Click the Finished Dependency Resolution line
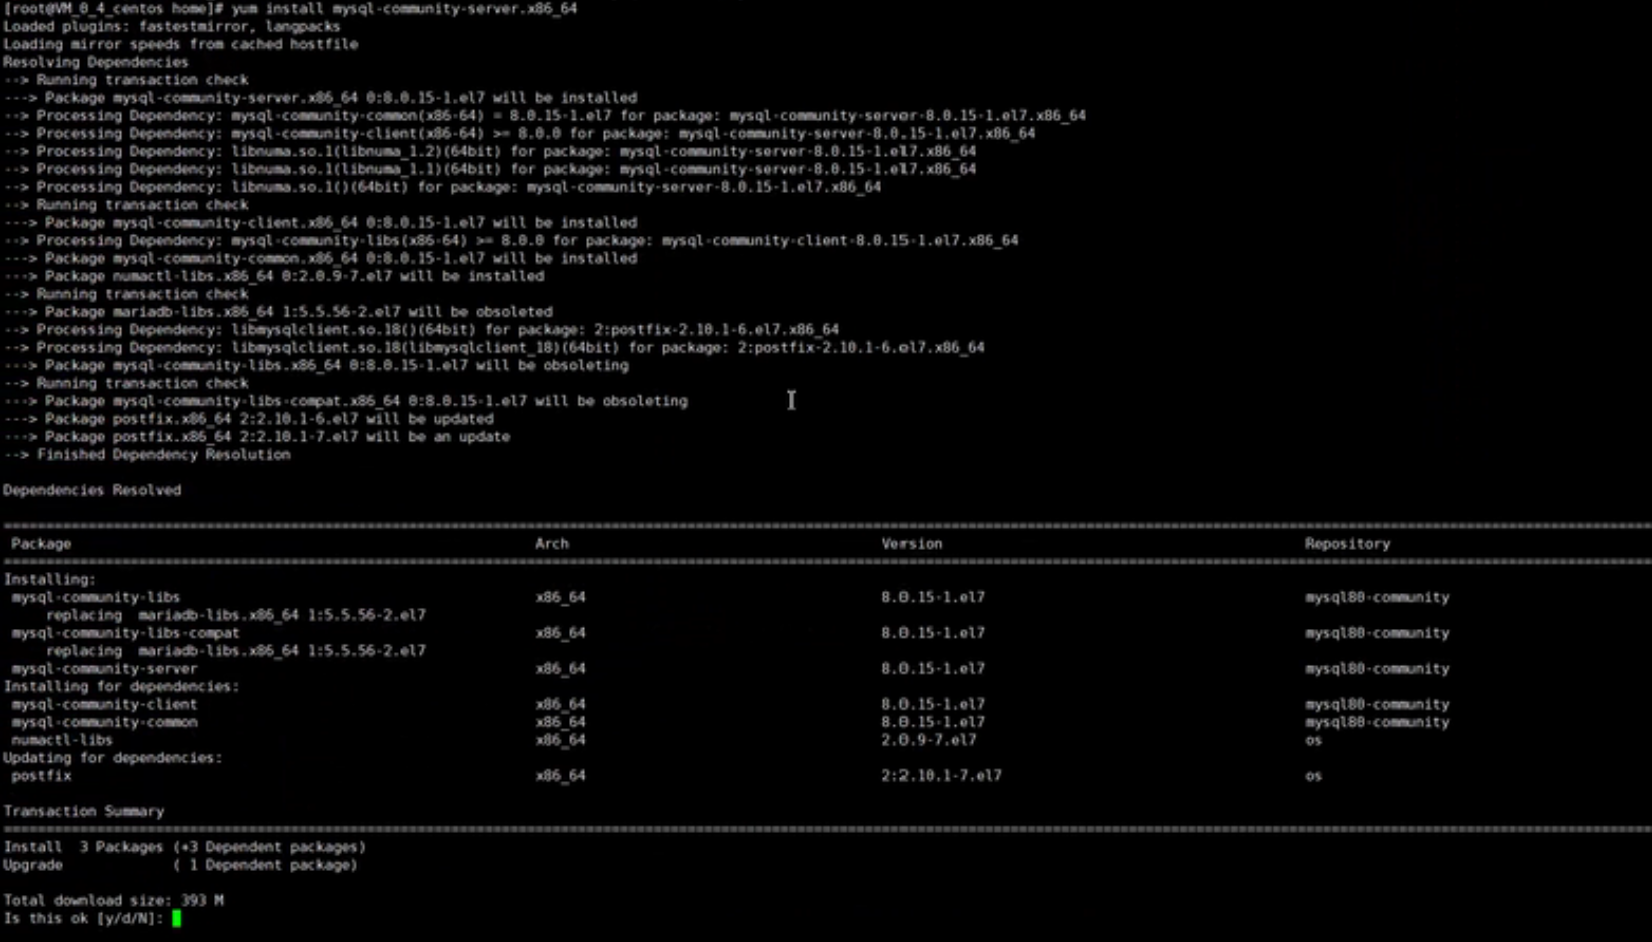 pyautogui.click(x=148, y=454)
